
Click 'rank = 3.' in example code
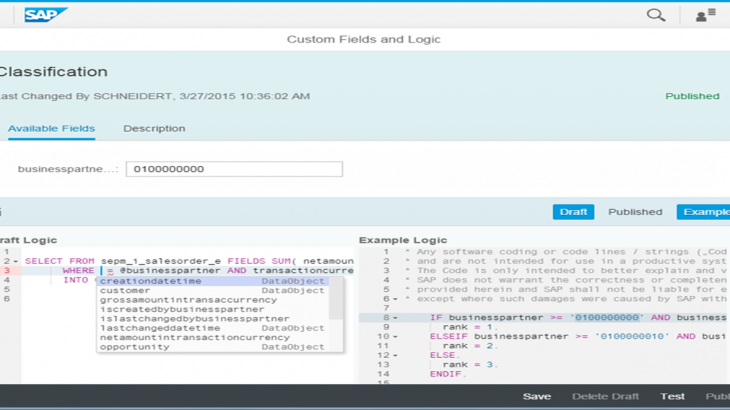coord(470,365)
